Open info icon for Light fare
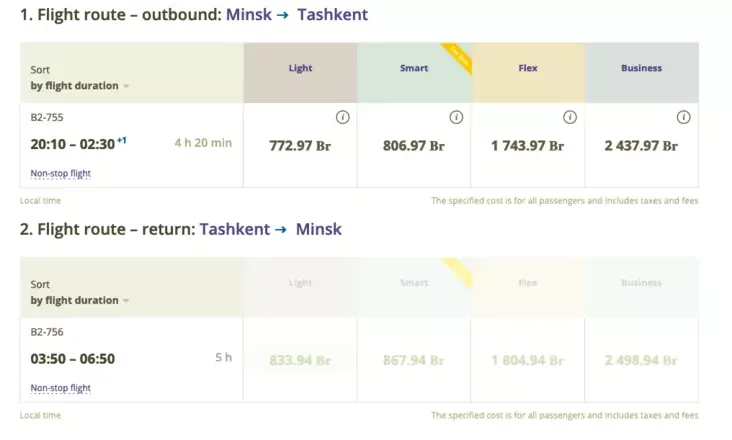Image resolution: width=732 pixels, height=440 pixels. tap(343, 117)
